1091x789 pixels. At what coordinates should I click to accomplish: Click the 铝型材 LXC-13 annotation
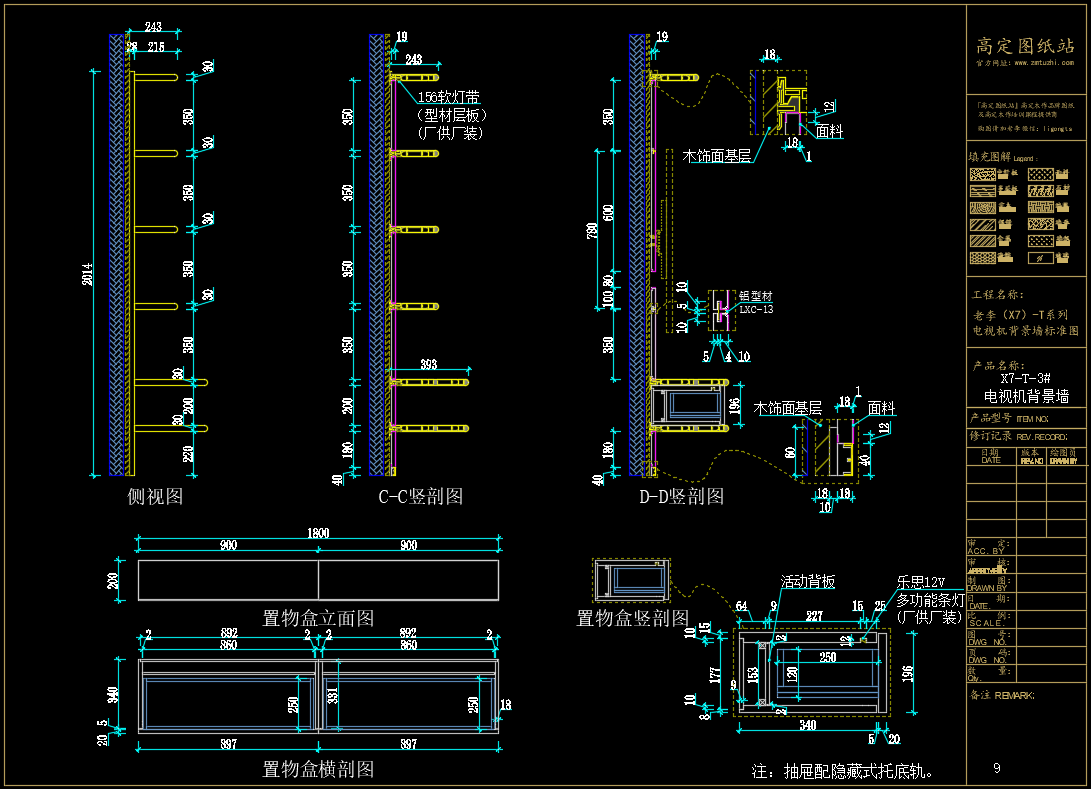click(756, 303)
